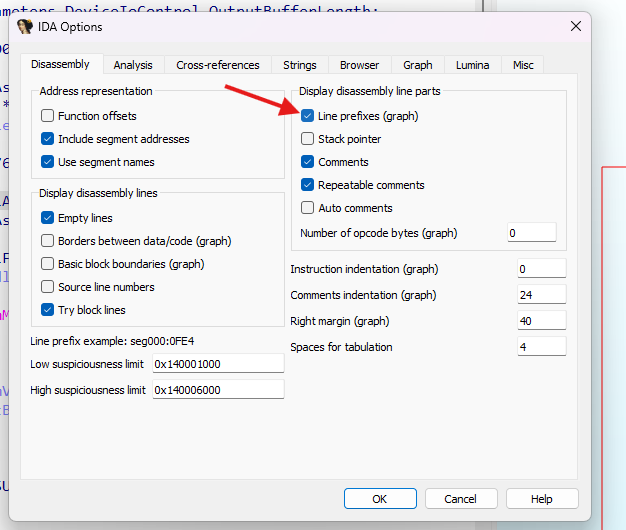Viewport: 626px width, 530px height.
Task: Click the 'Spaces for tabulation' label
Action: [341, 347]
